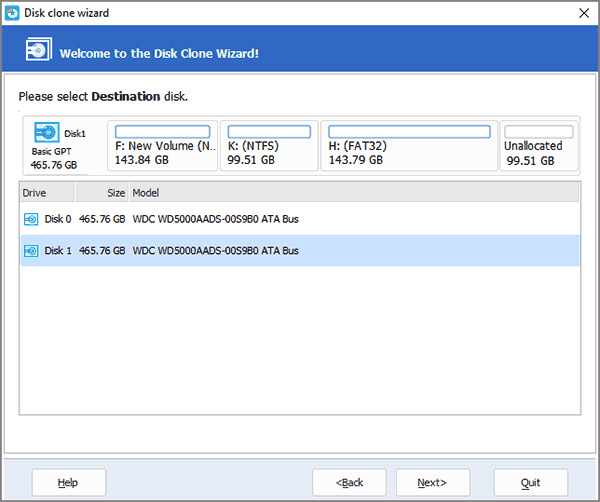The width and height of the screenshot is (600, 502).
Task: Click the disk clone icon in the blue banner
Action: [39, 49]
